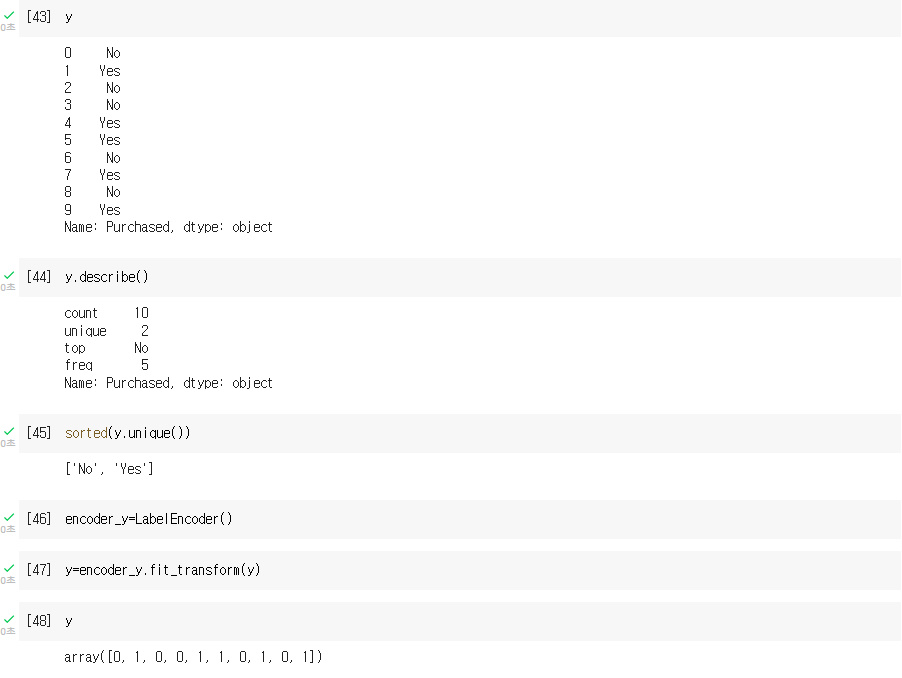Click the '0초' time label beside cell 46

[7, 529]
